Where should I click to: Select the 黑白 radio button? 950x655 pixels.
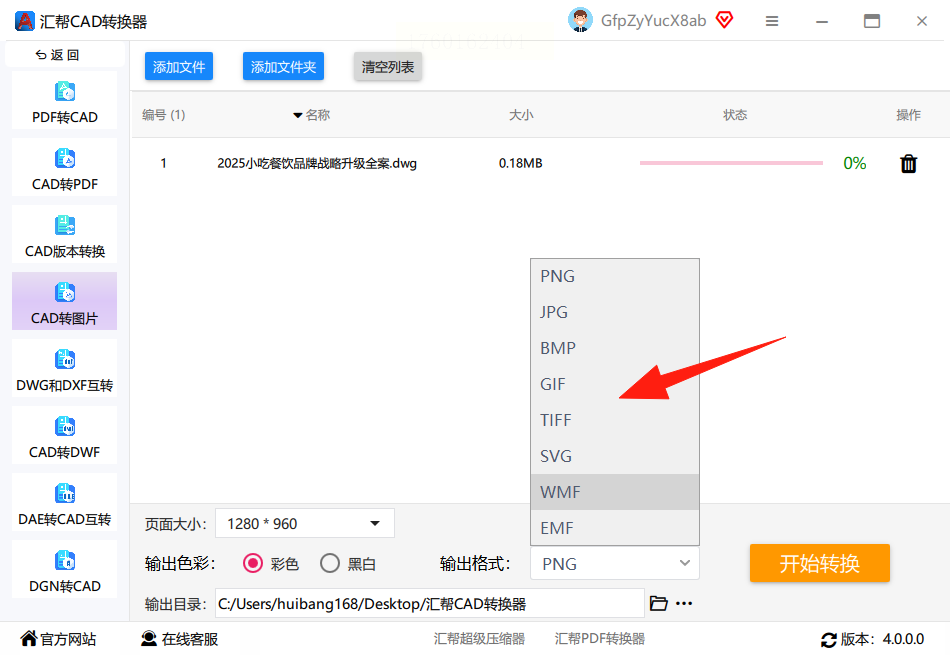coord(330,564)
